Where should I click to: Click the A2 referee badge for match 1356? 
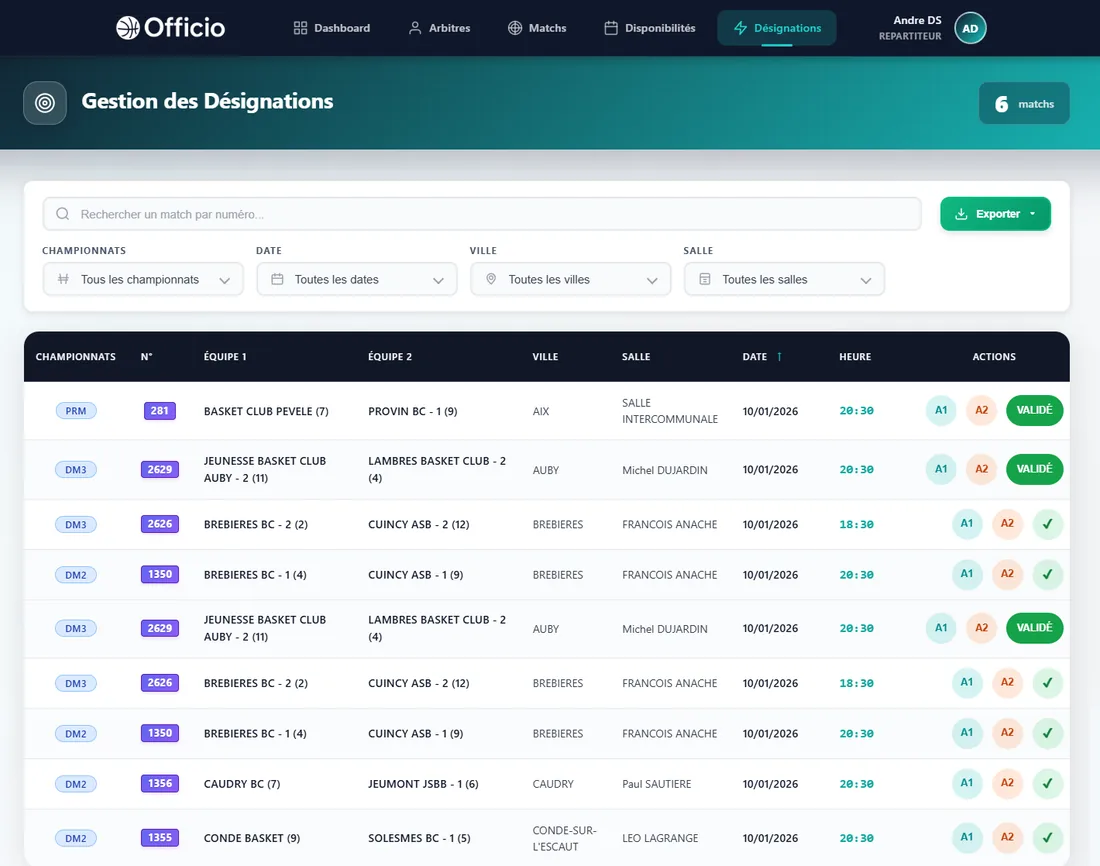click(1007, 783)
